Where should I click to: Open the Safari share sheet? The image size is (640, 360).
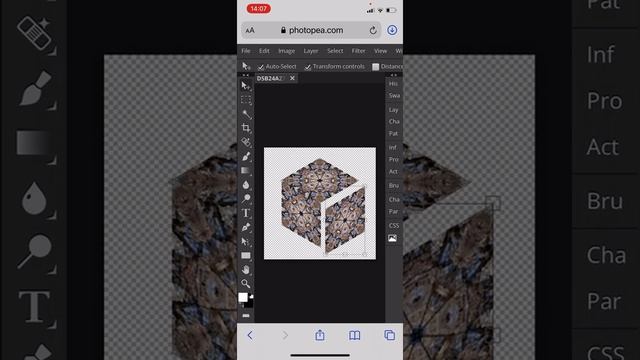(320, 335)
